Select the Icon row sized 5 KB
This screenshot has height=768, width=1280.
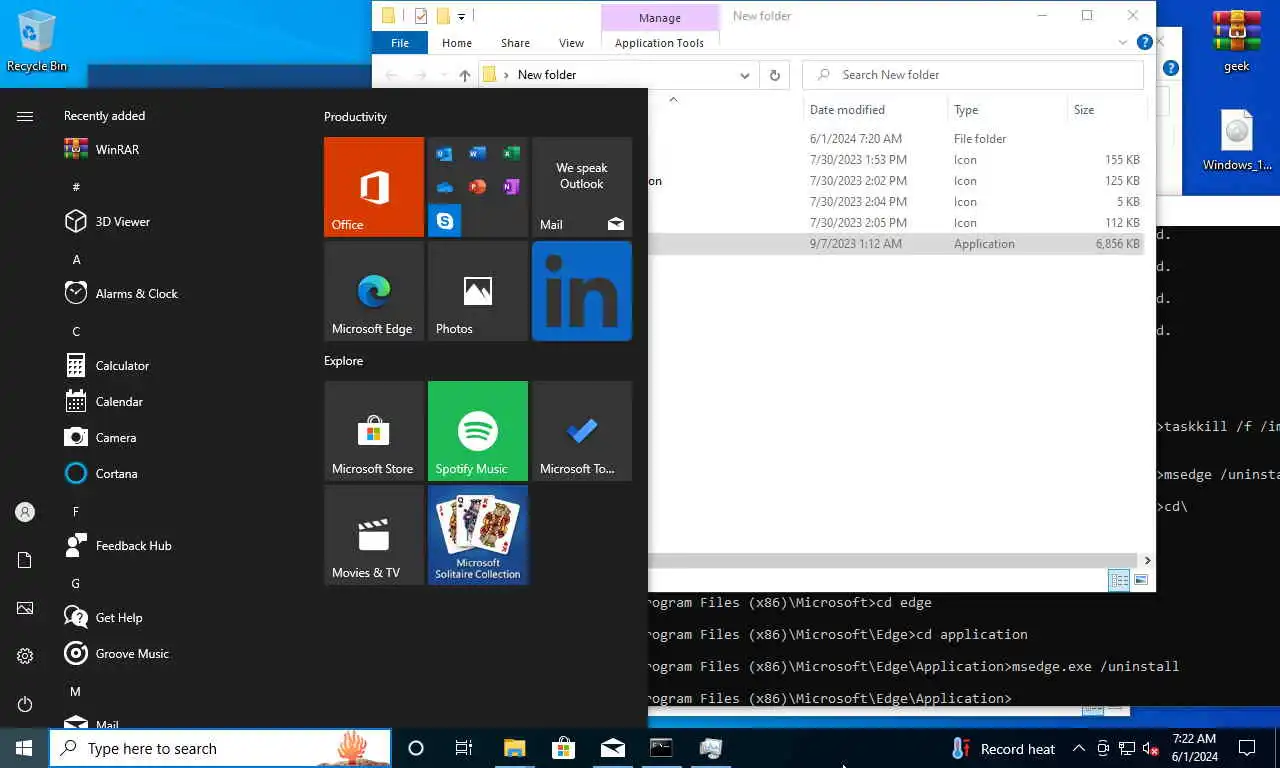click(x=896, y=202)
